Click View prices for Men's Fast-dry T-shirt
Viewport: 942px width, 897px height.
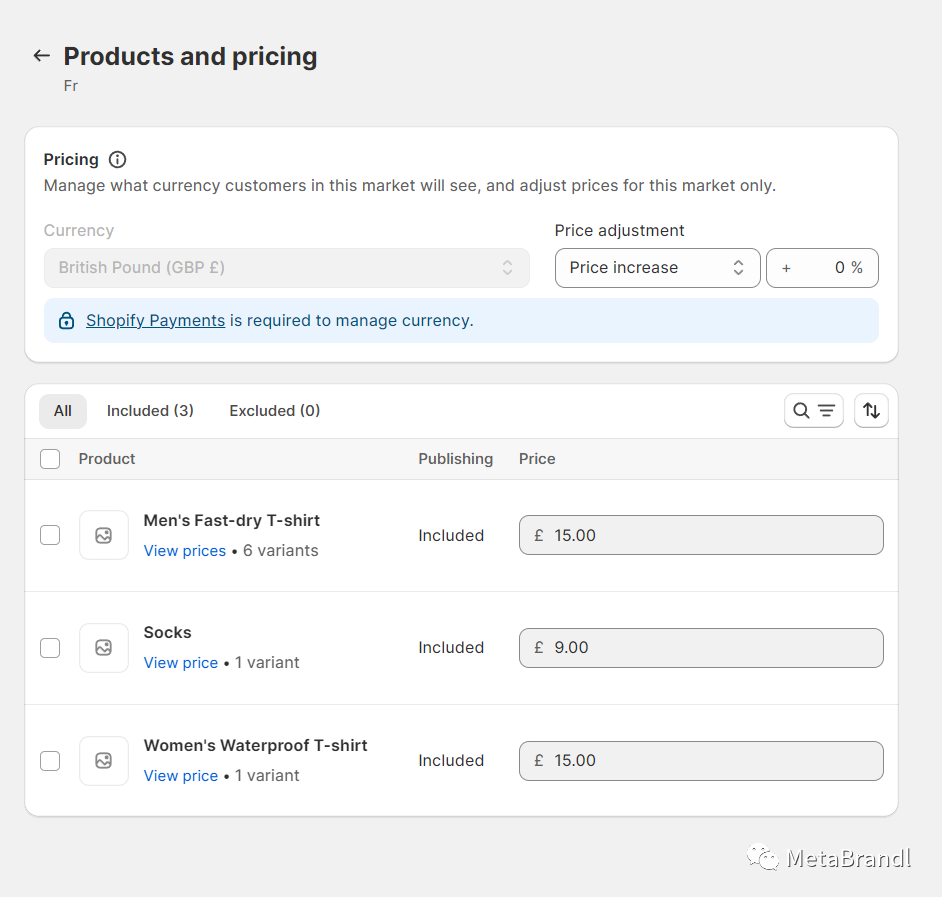(185, 551)
